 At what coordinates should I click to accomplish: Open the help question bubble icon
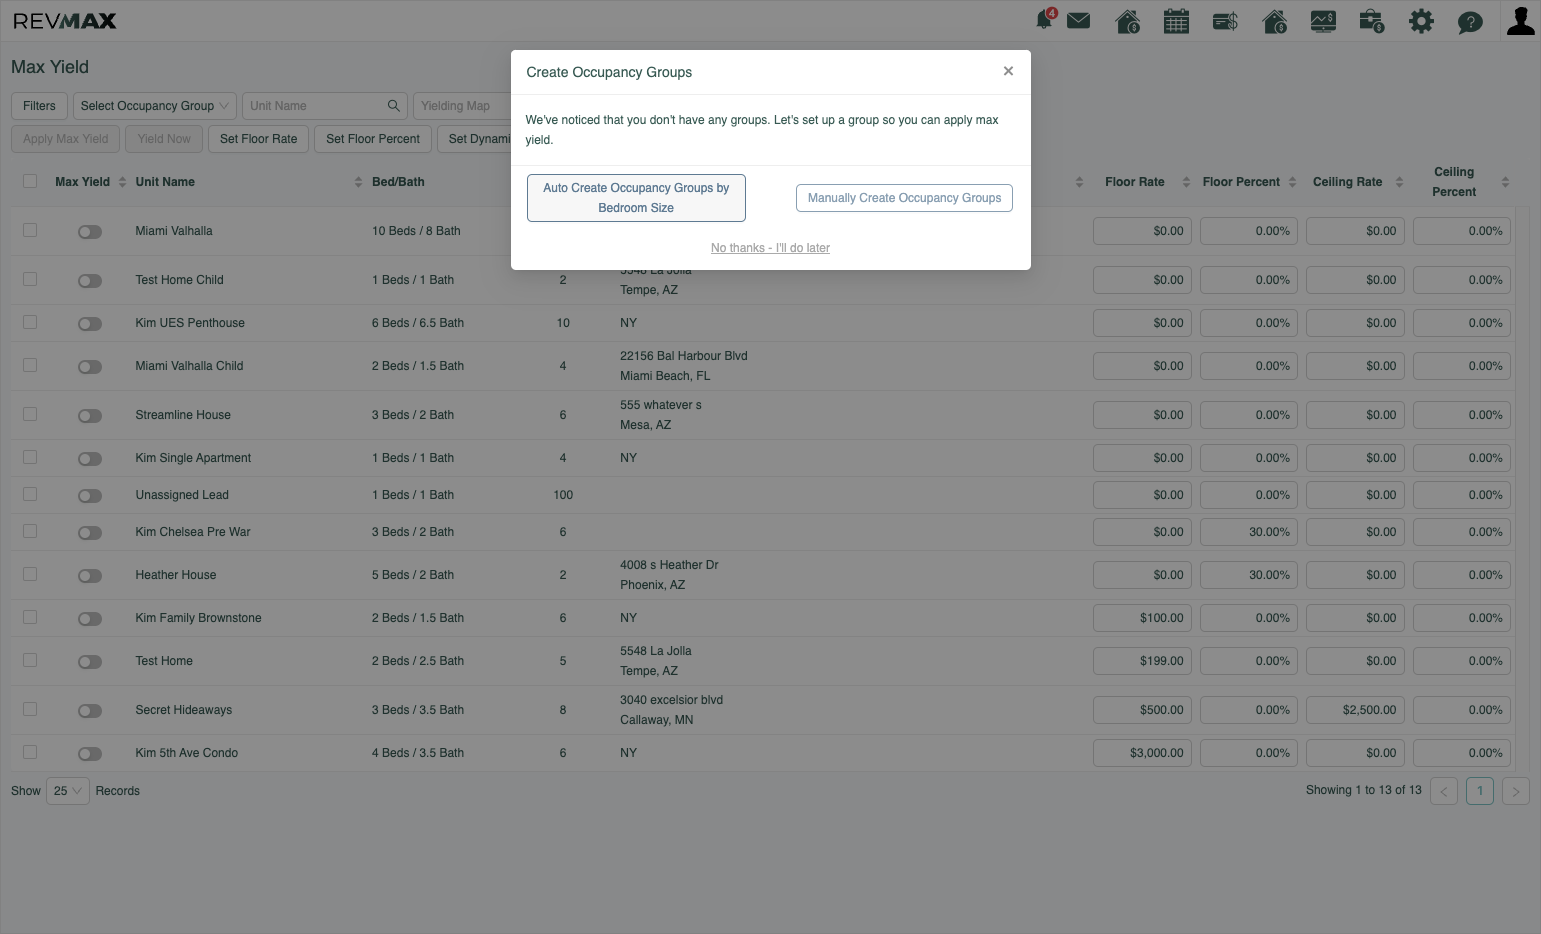click(1470, 22)
